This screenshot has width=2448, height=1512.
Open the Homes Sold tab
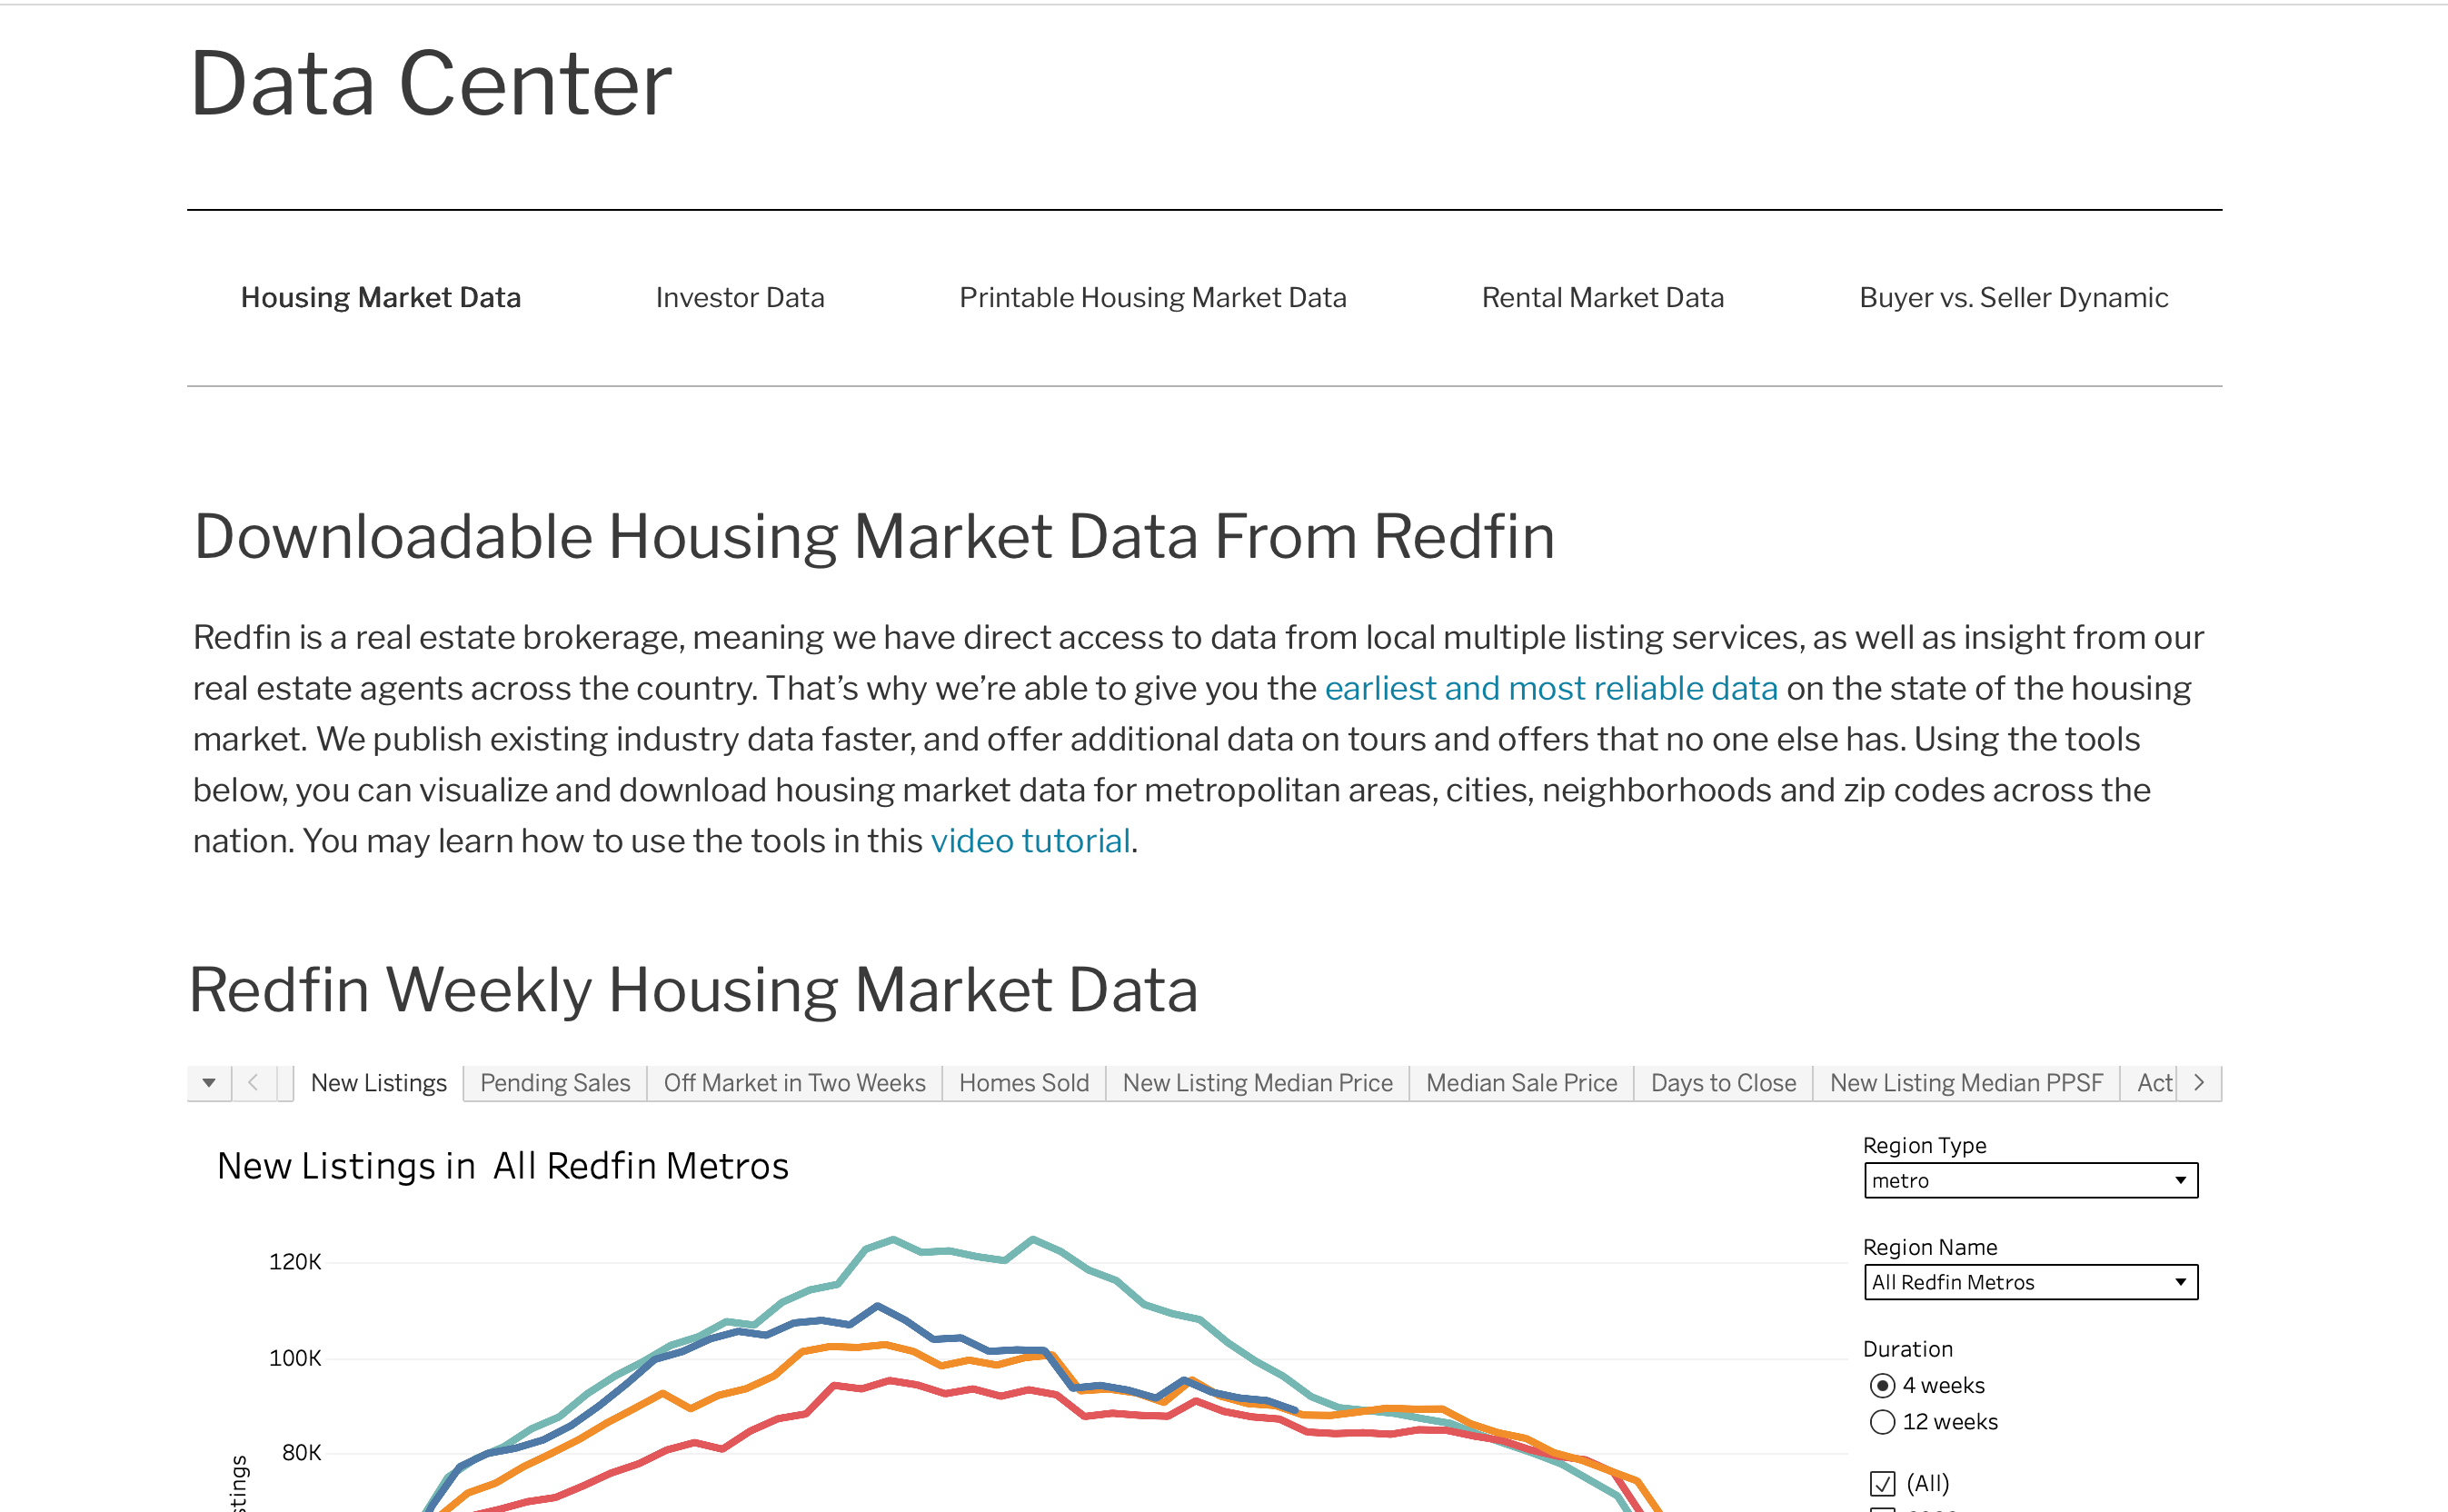click(1023, 1083)
